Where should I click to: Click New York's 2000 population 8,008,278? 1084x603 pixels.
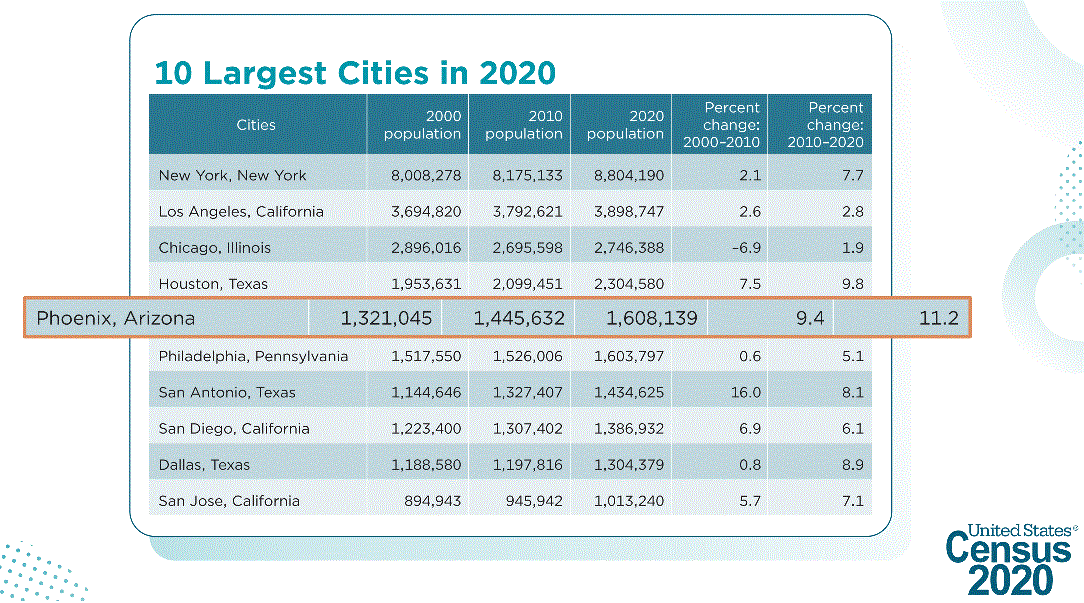426,176
